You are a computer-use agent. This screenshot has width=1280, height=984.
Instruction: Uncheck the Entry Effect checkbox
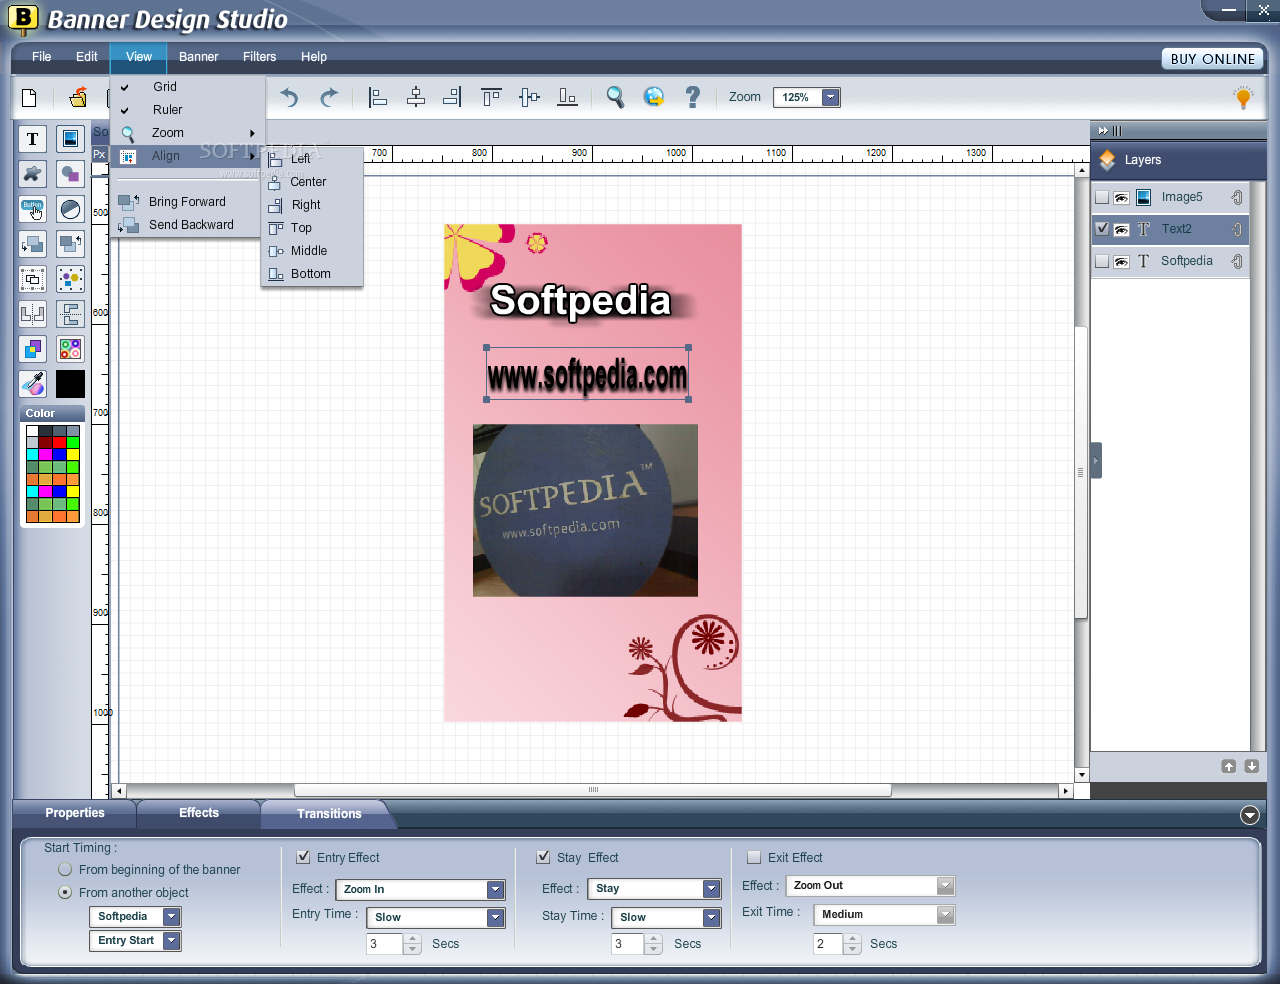tap(303, 857)
